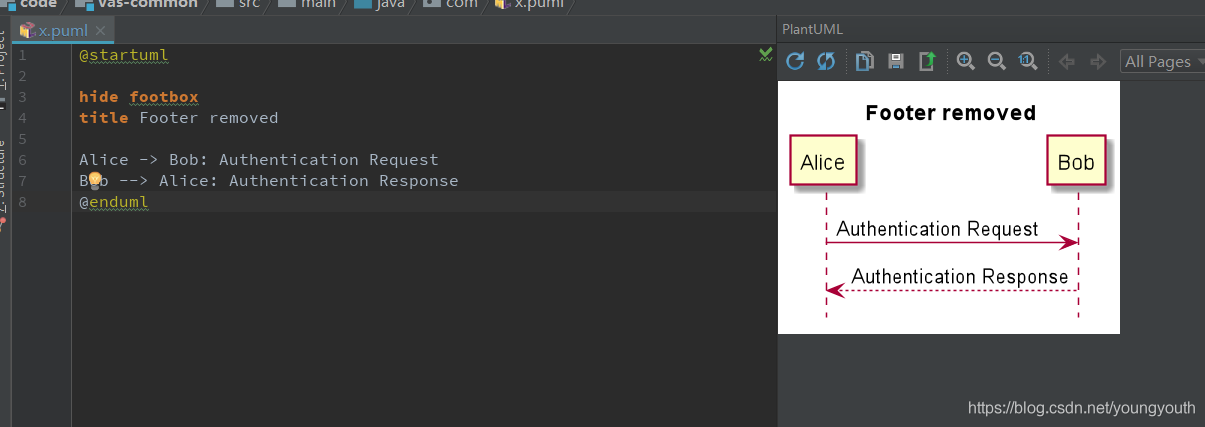Image resolution: width=1205 pixels, height=427 pixels.
Task: Export diagram with green arrow icon
Action: tap(927, 62)
